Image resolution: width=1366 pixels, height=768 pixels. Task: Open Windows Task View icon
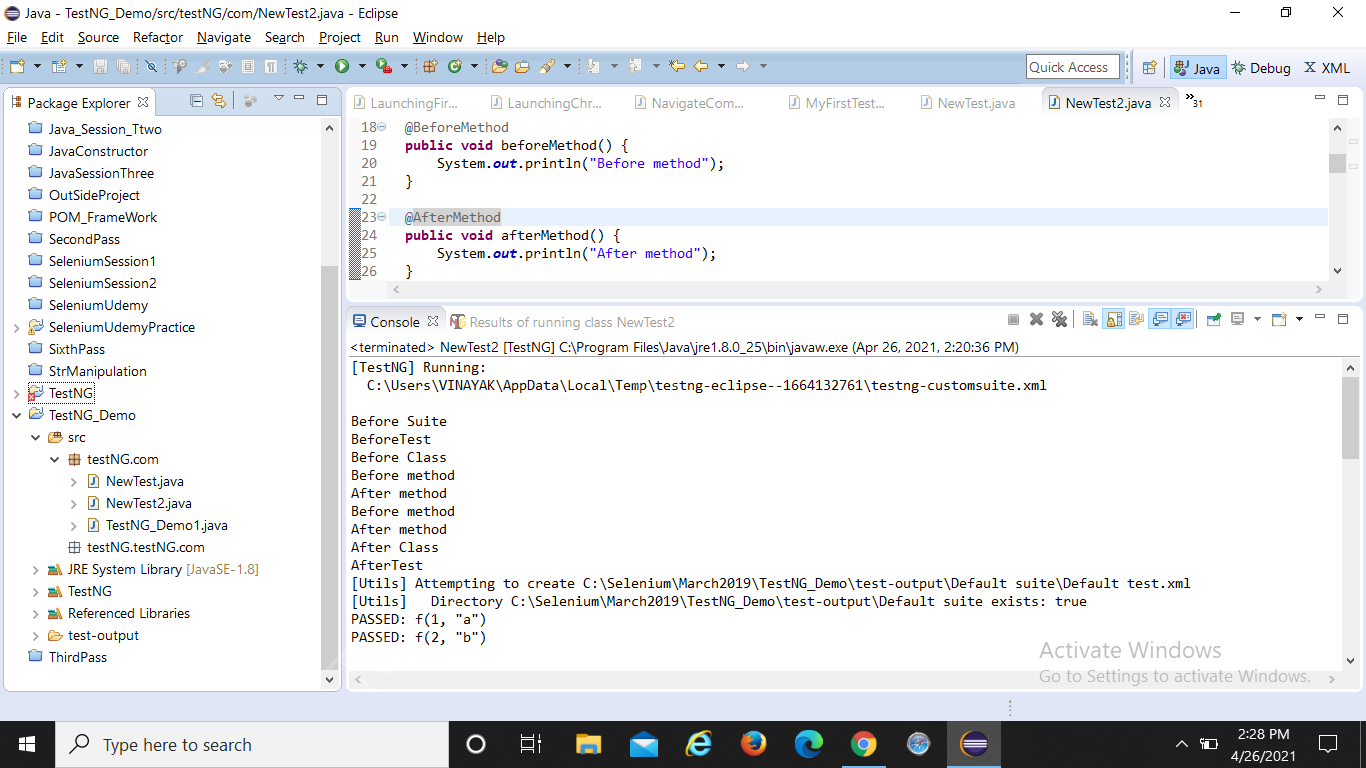point(531,744)
